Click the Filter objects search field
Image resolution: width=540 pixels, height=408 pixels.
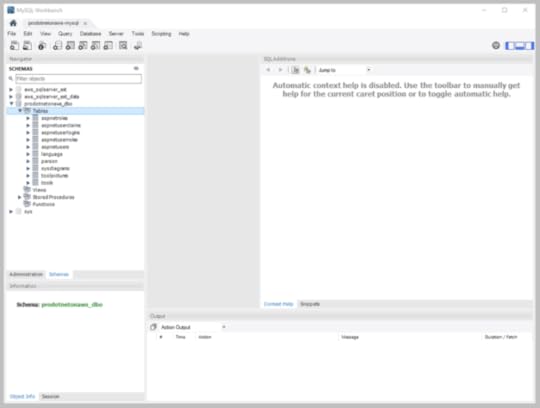pyautogui.click(x=78, y=79)
